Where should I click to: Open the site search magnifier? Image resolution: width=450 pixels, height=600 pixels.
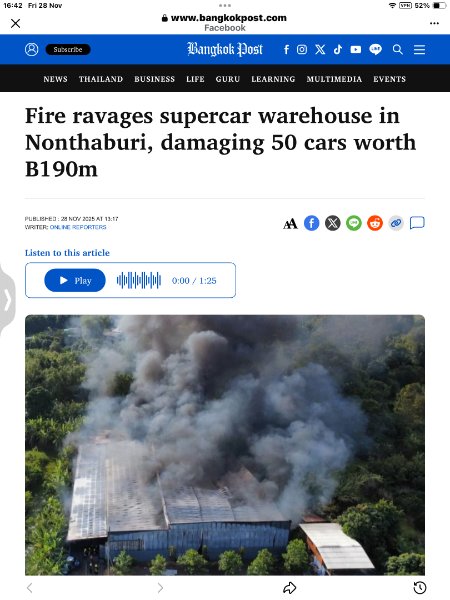pyautogui.click(x=398, y=49)
